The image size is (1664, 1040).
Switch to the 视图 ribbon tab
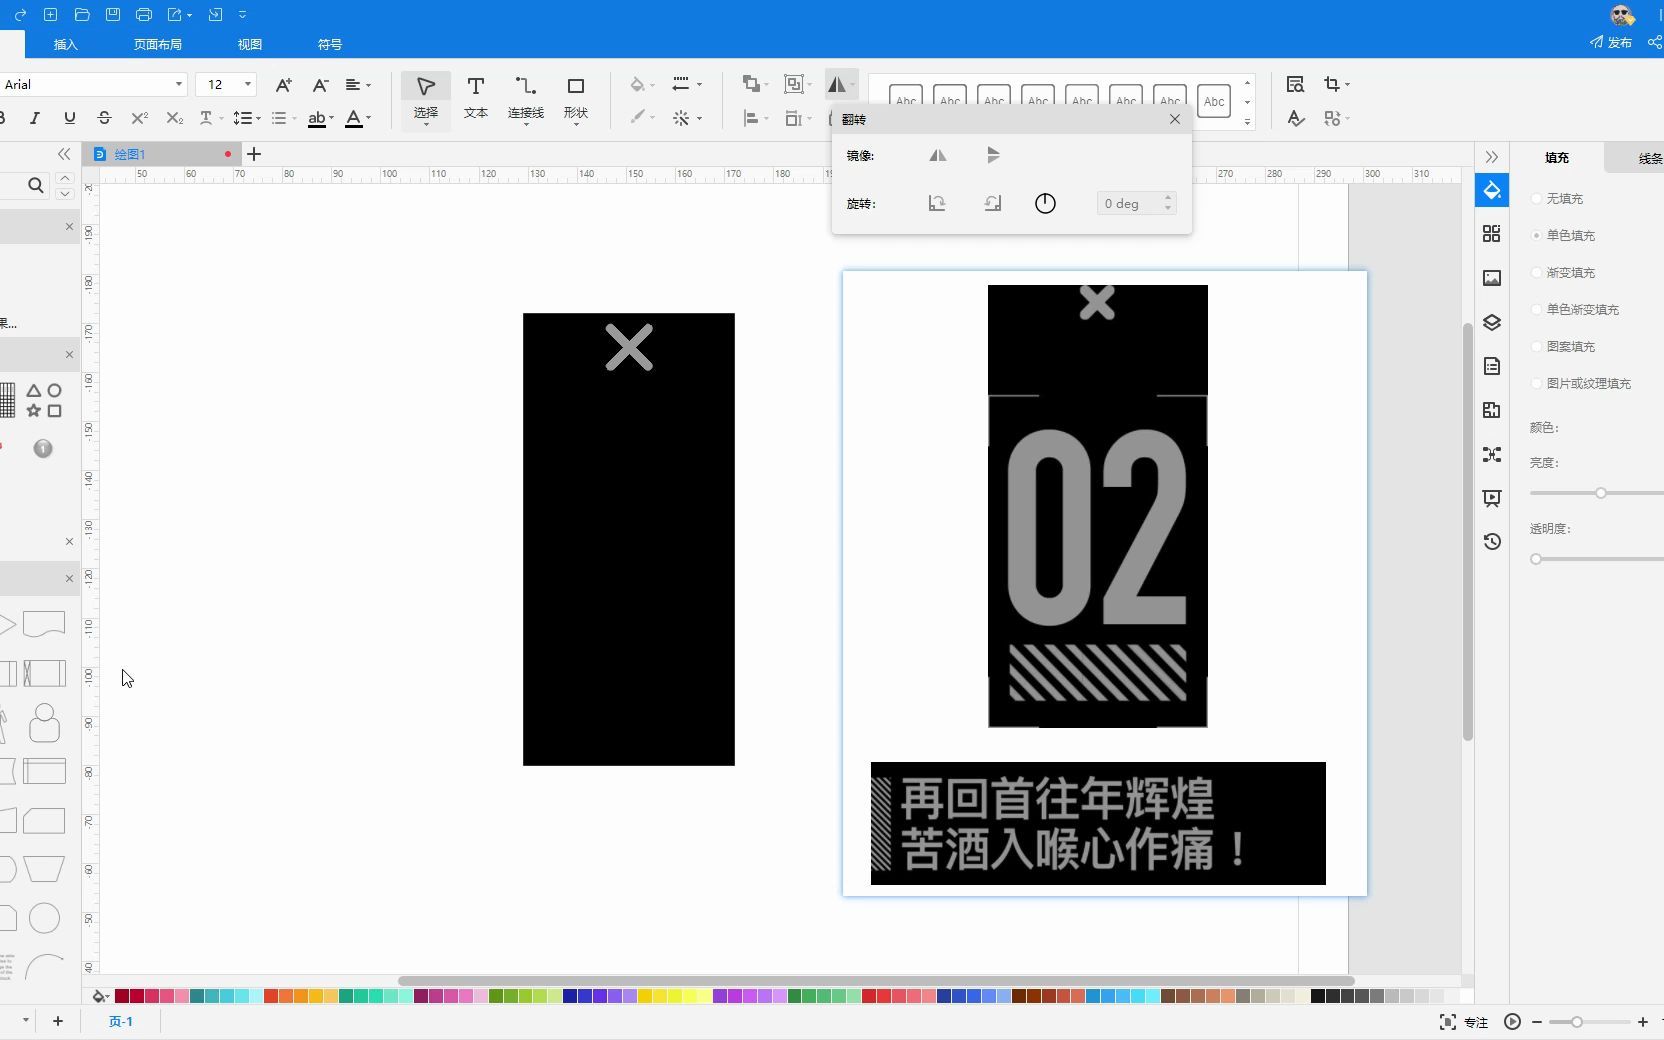[x=249, y=44]
